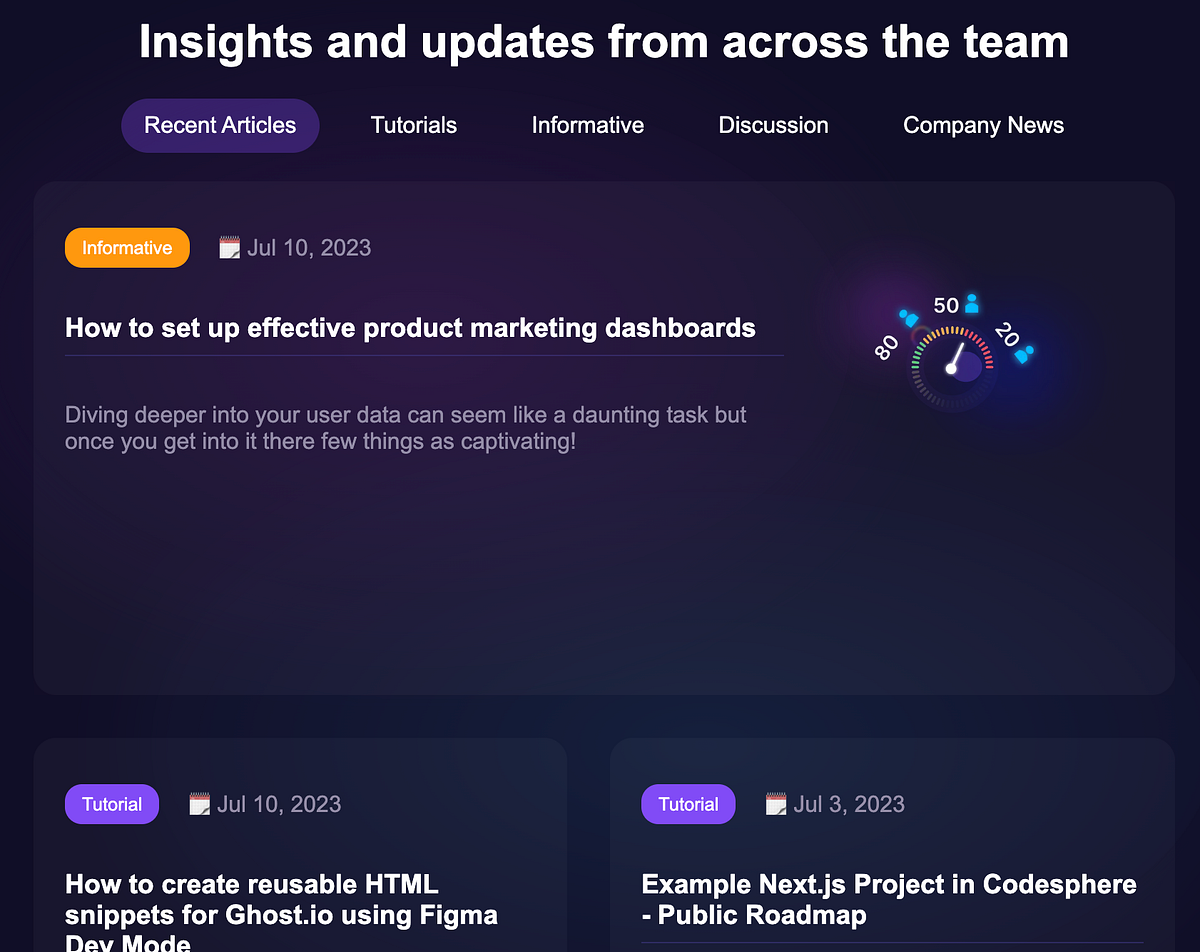
Task: Open the product marketing dashboards article
Action: (410, 327)
